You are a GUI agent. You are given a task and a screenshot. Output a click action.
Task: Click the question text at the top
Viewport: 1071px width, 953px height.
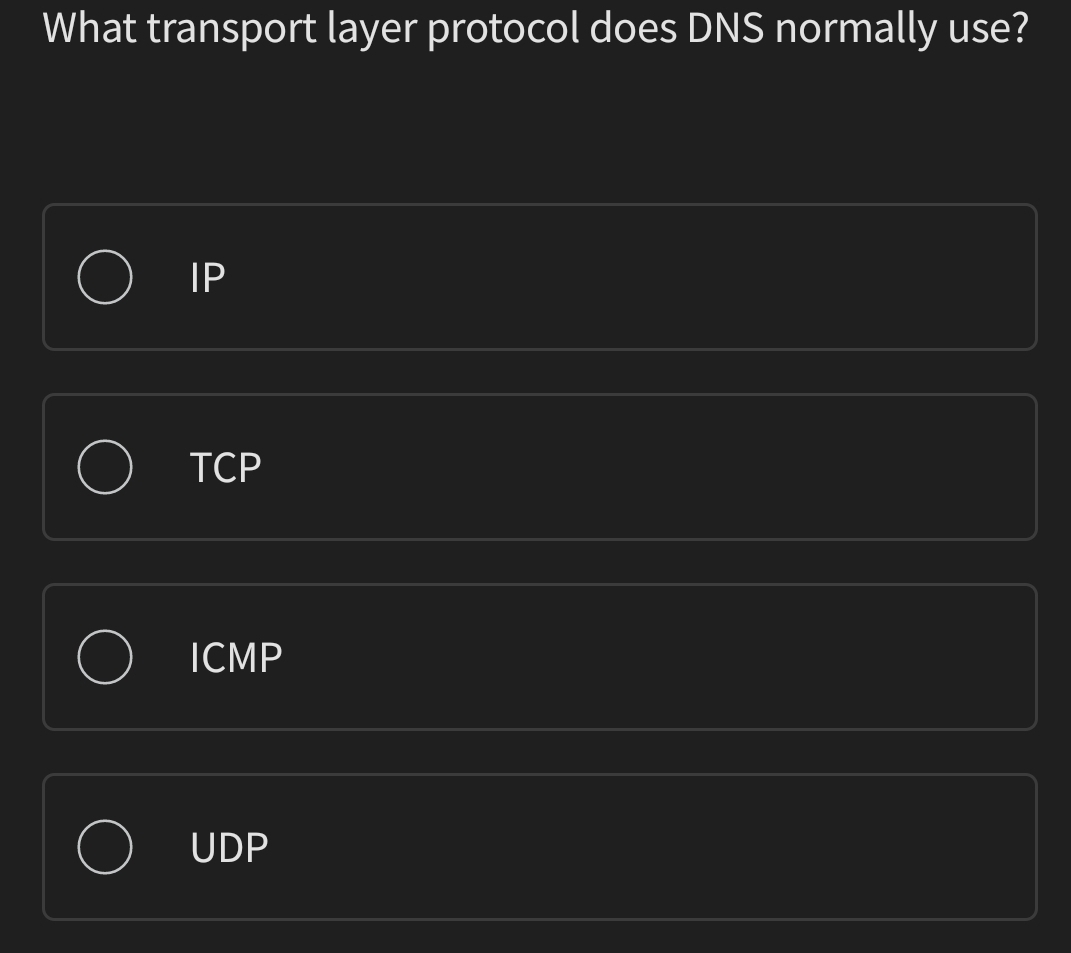click(535, 29)
